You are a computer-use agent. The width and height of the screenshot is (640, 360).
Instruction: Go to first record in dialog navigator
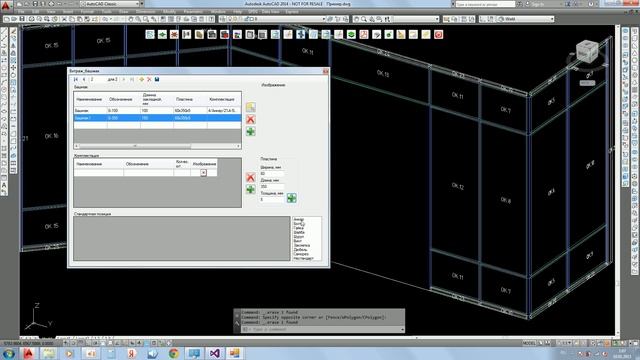(x=76, y=79)
